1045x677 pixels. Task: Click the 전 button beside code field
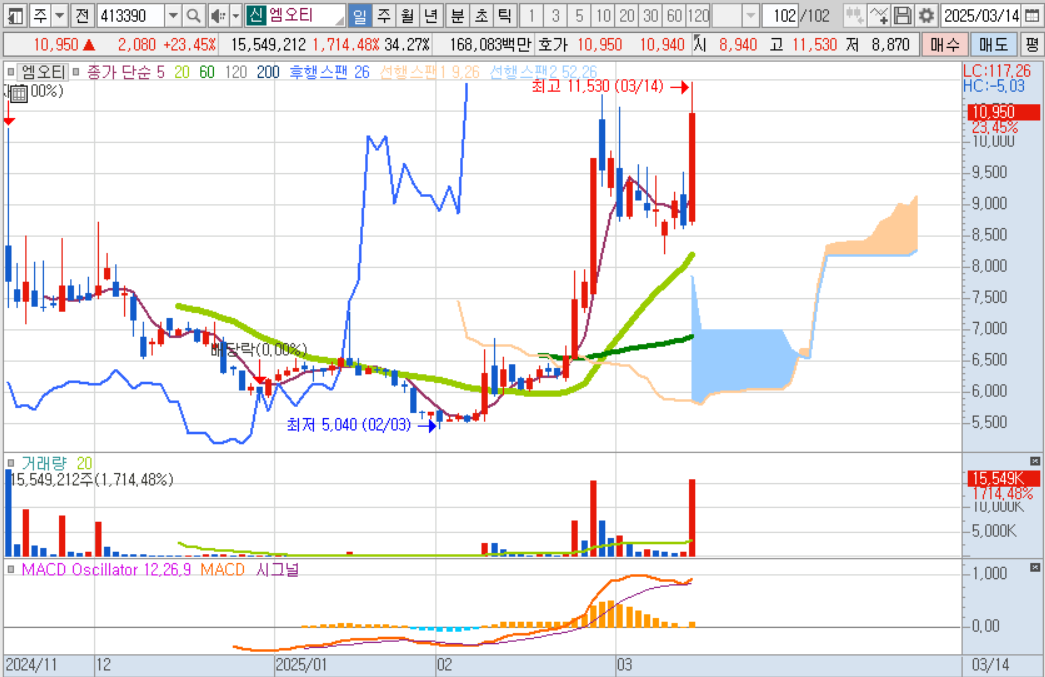point(82,15)
